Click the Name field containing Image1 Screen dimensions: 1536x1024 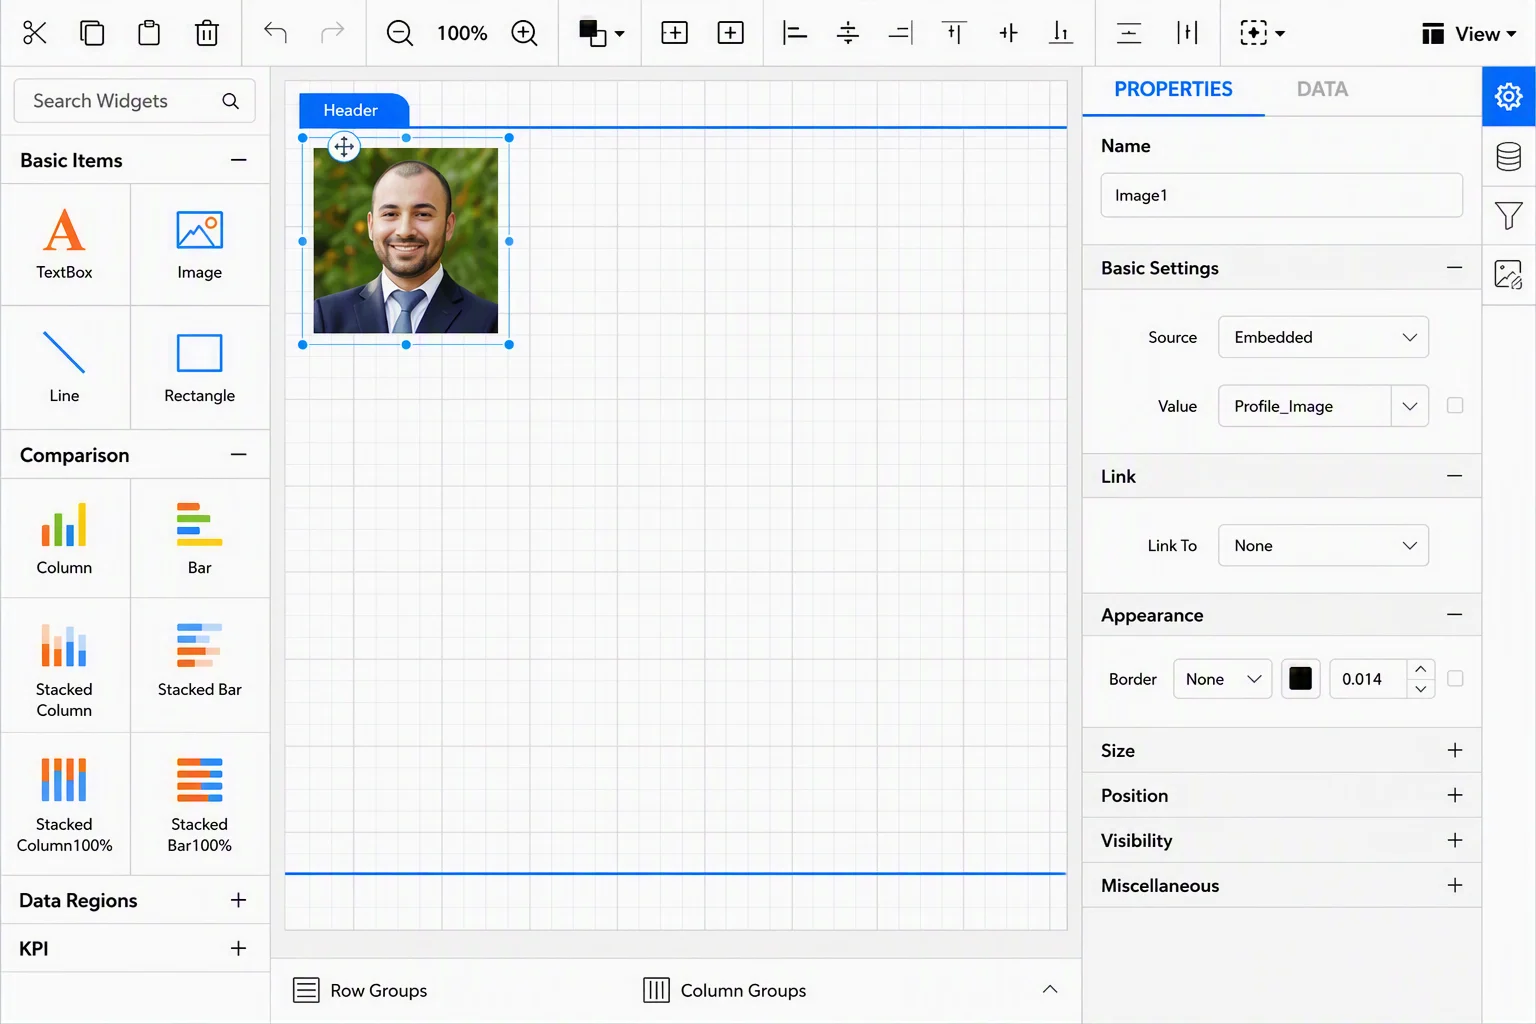1281,195
